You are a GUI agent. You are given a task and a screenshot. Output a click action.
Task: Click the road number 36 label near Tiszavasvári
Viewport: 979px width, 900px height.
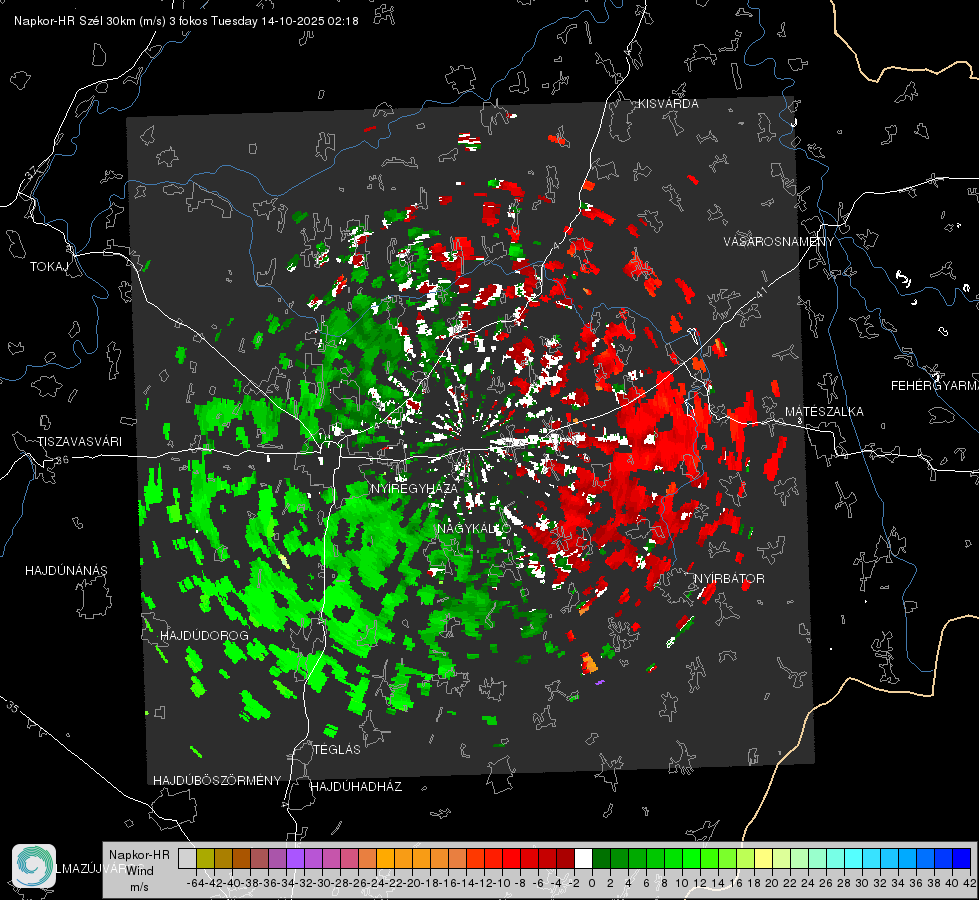[62, 460]
